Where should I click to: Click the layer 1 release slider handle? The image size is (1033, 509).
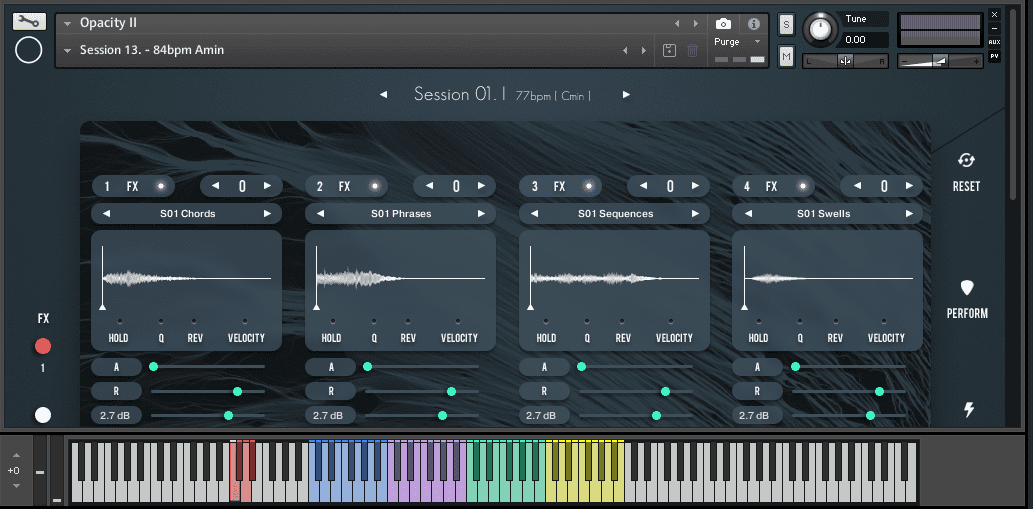pos(237,391)
